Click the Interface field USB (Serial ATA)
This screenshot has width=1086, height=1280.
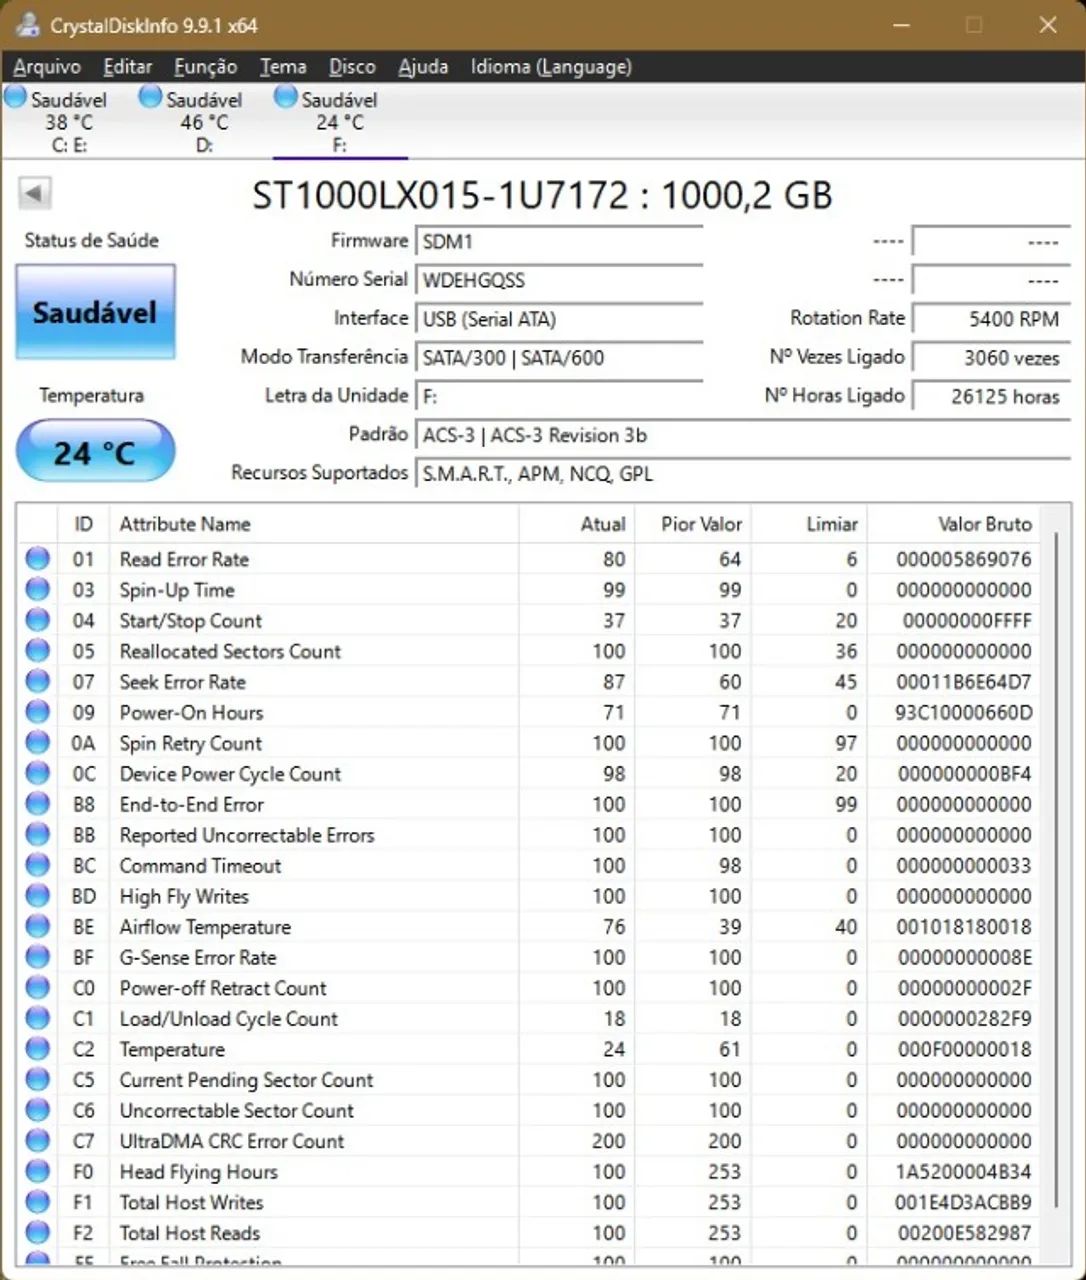[x=559, y=320]
